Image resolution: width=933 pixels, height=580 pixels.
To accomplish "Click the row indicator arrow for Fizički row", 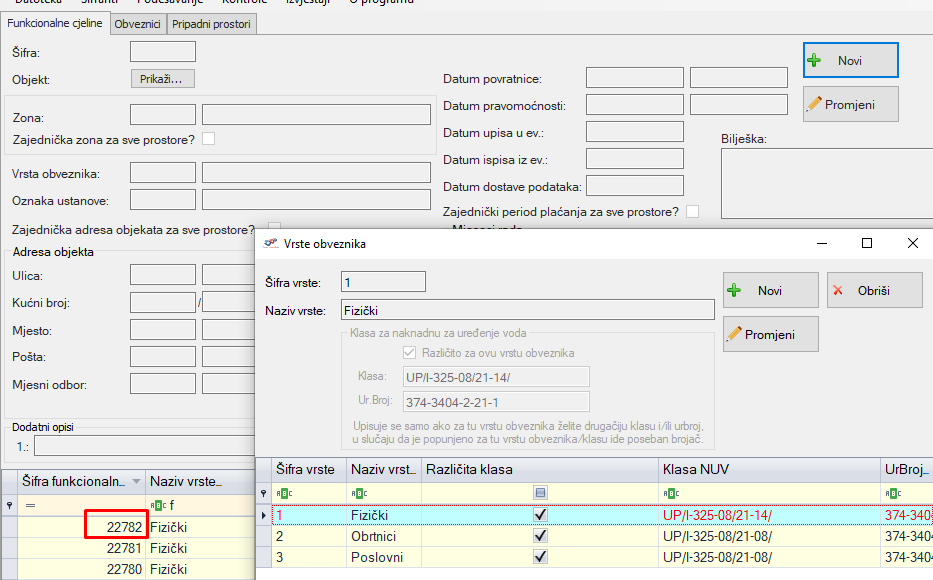I will 264,515.
